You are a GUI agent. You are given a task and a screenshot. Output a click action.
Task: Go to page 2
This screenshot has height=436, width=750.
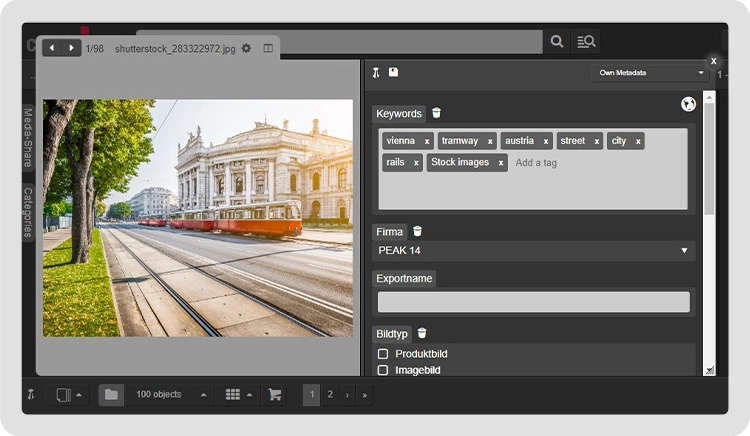pyautogui.click(x=330, y=394)
